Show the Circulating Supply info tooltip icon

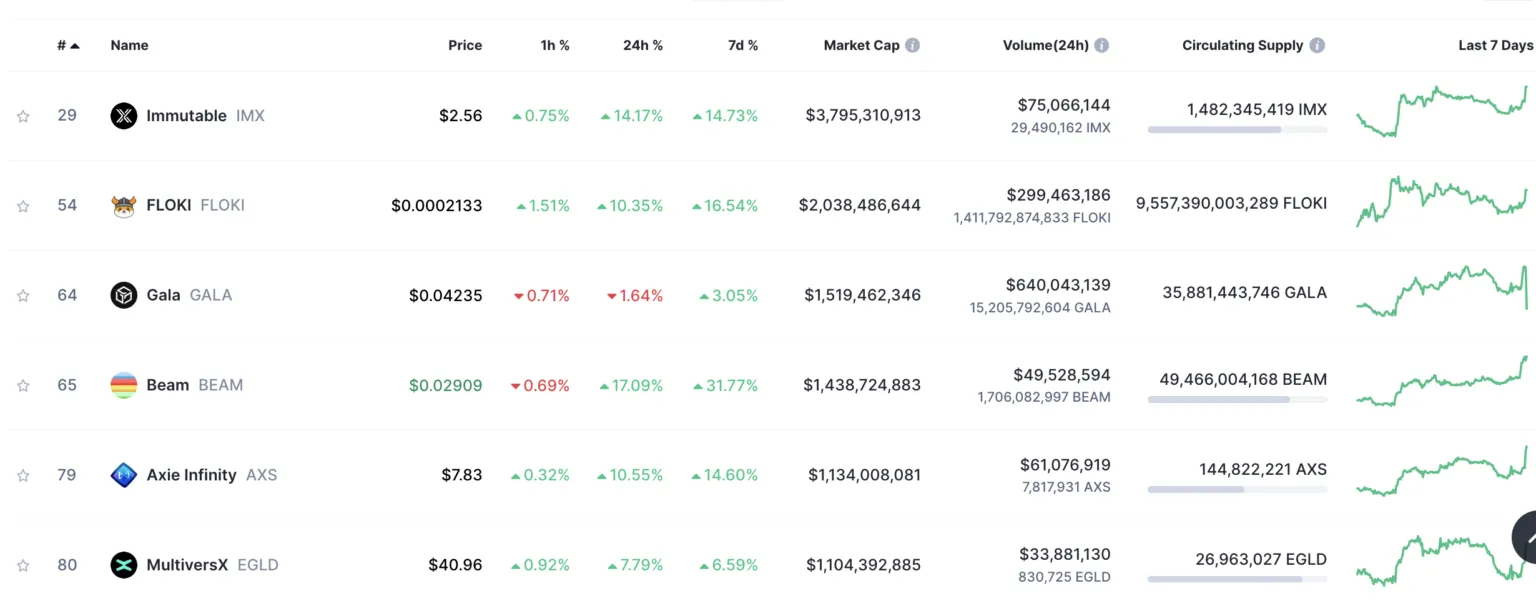1317,45
